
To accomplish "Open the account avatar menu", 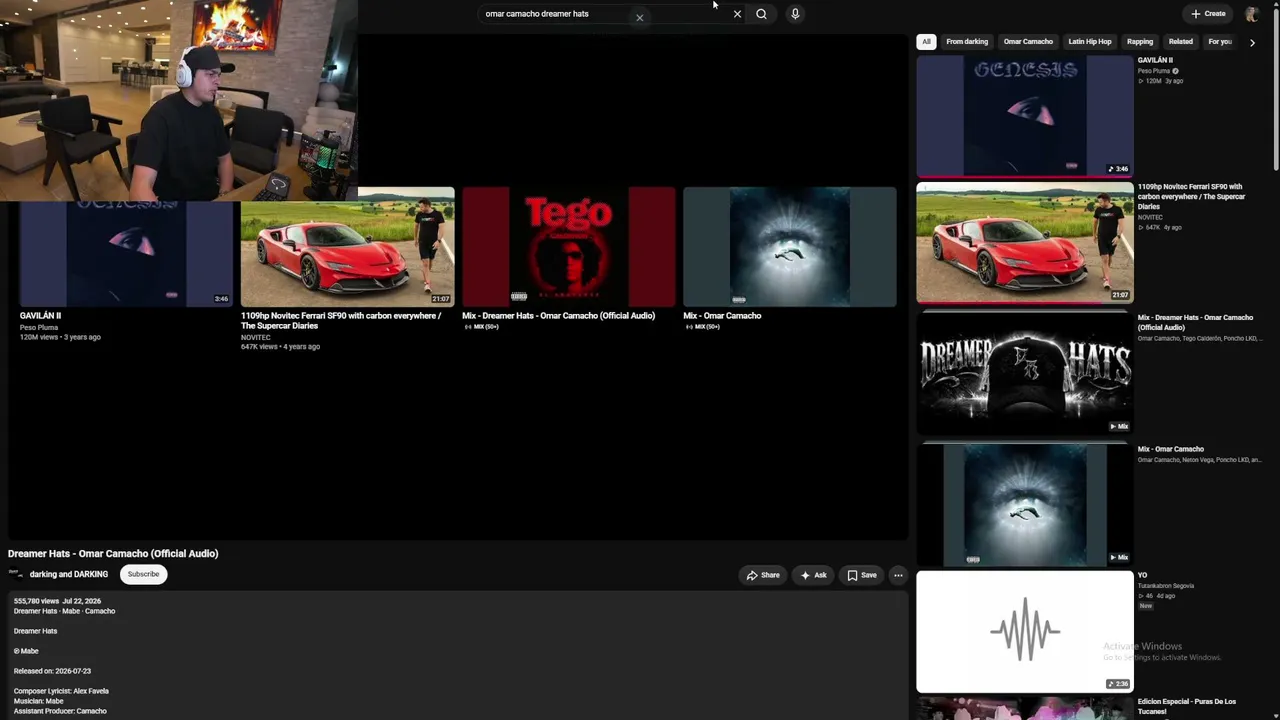I will 1251,14.
